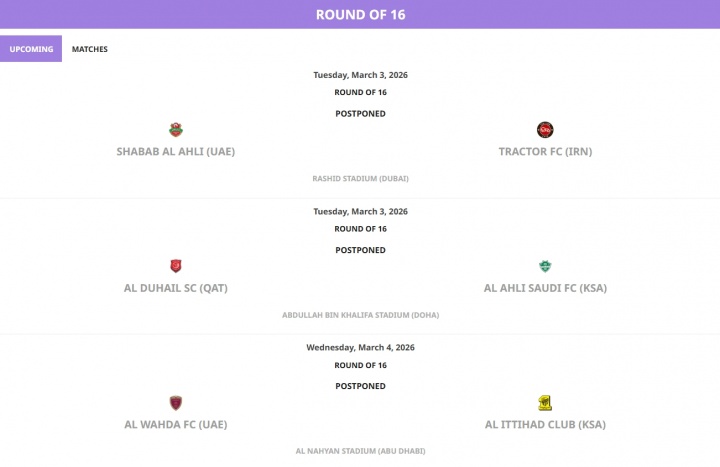720x467 pixels.
Task: Open the Matches tab
Action: coord(90,49)
